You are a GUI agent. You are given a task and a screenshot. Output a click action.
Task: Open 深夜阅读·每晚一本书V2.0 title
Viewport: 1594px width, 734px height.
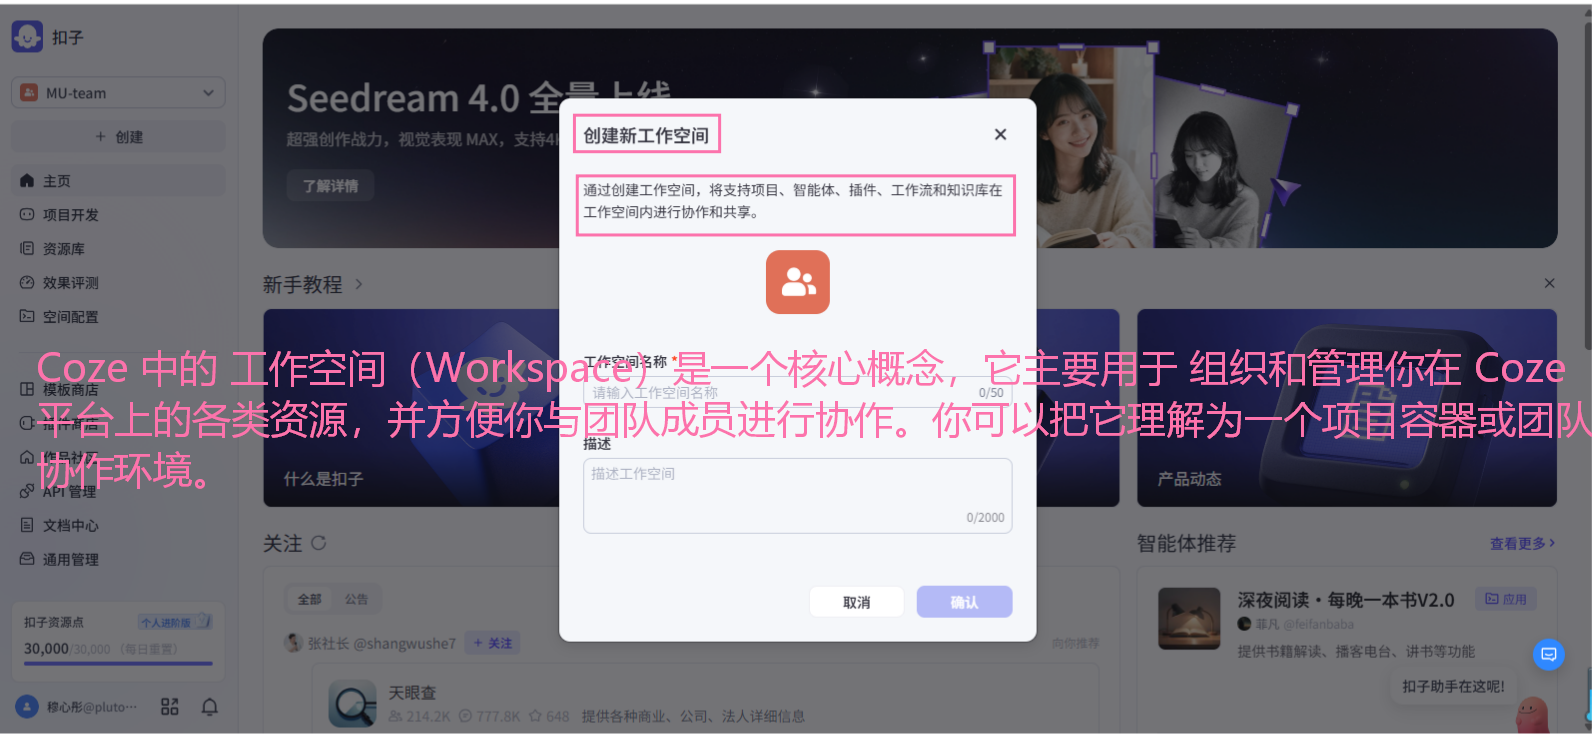point(1346,600)
